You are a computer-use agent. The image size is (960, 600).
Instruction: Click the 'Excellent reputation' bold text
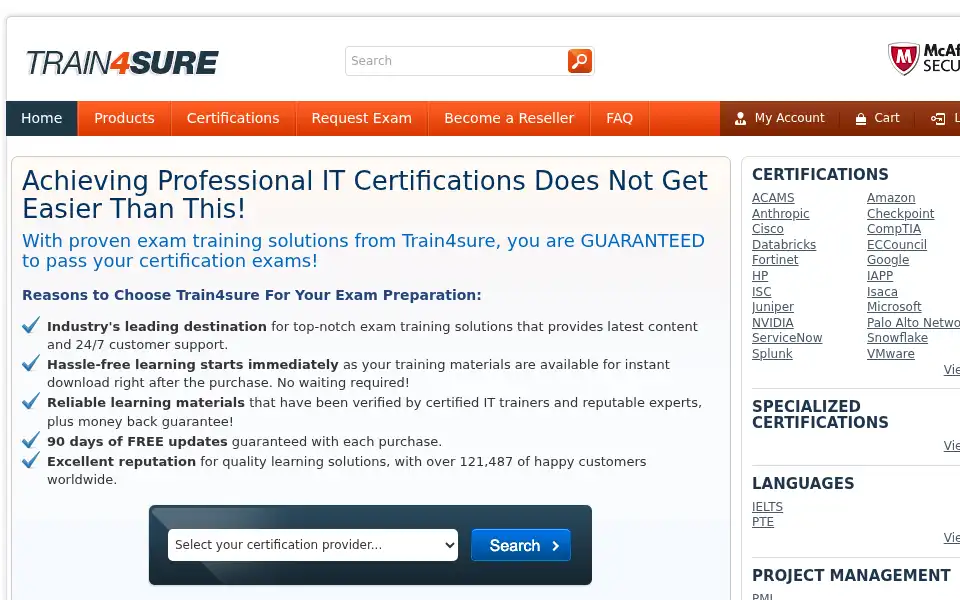point(121,462)
